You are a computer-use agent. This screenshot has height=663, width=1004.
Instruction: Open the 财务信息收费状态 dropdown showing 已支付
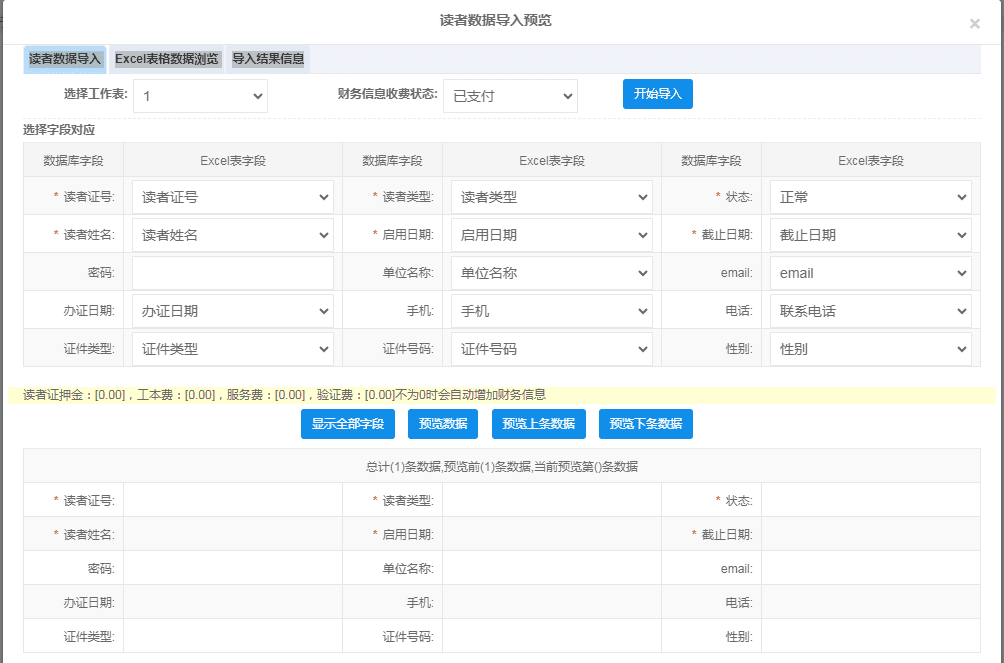tap(510, 96)
